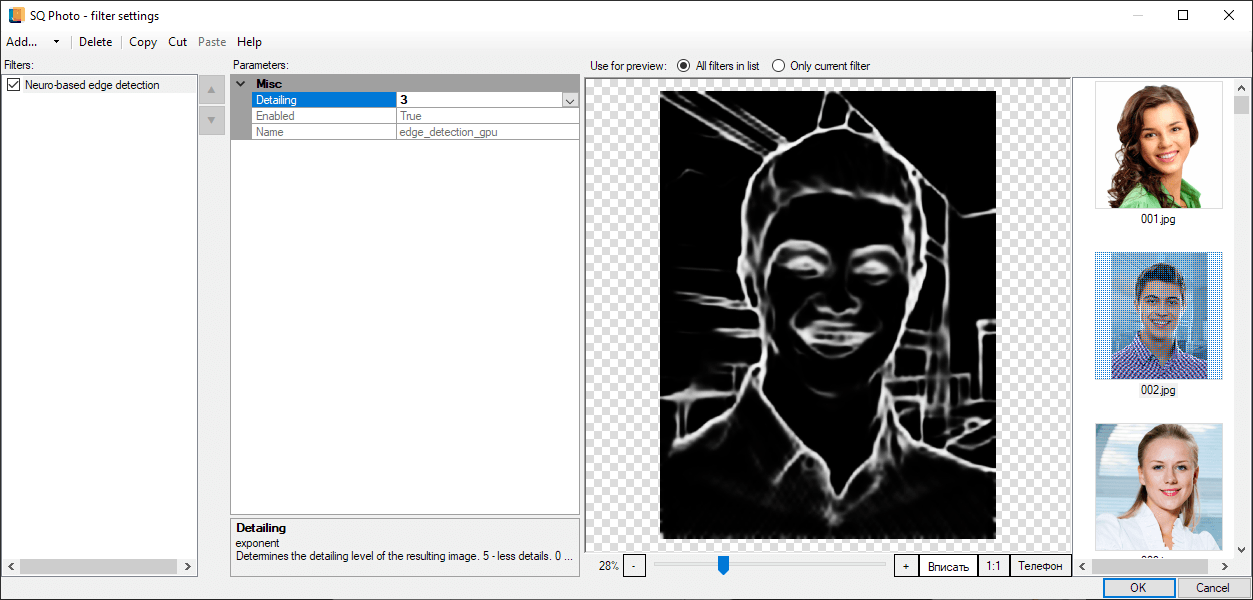The height and width of the screenshot is (600, 1253).
Task: Click the Enabled value True
Action: click(488, 116)
